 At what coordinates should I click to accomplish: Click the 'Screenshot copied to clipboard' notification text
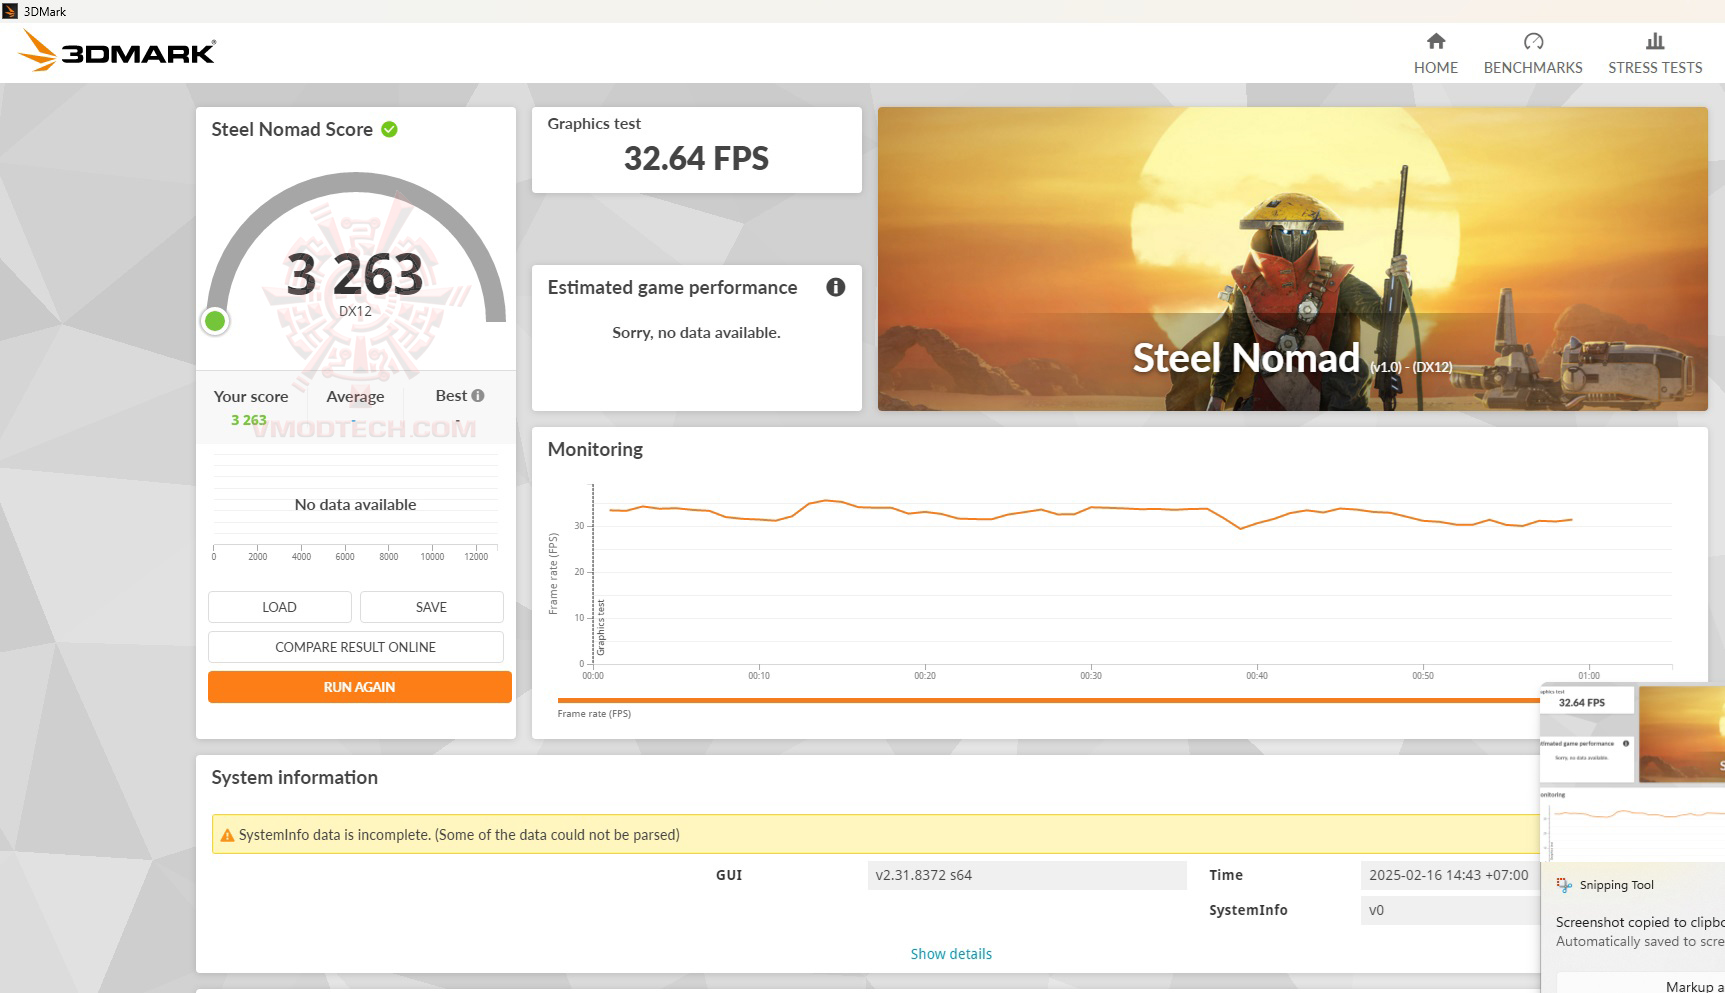tap(1640, 922)
